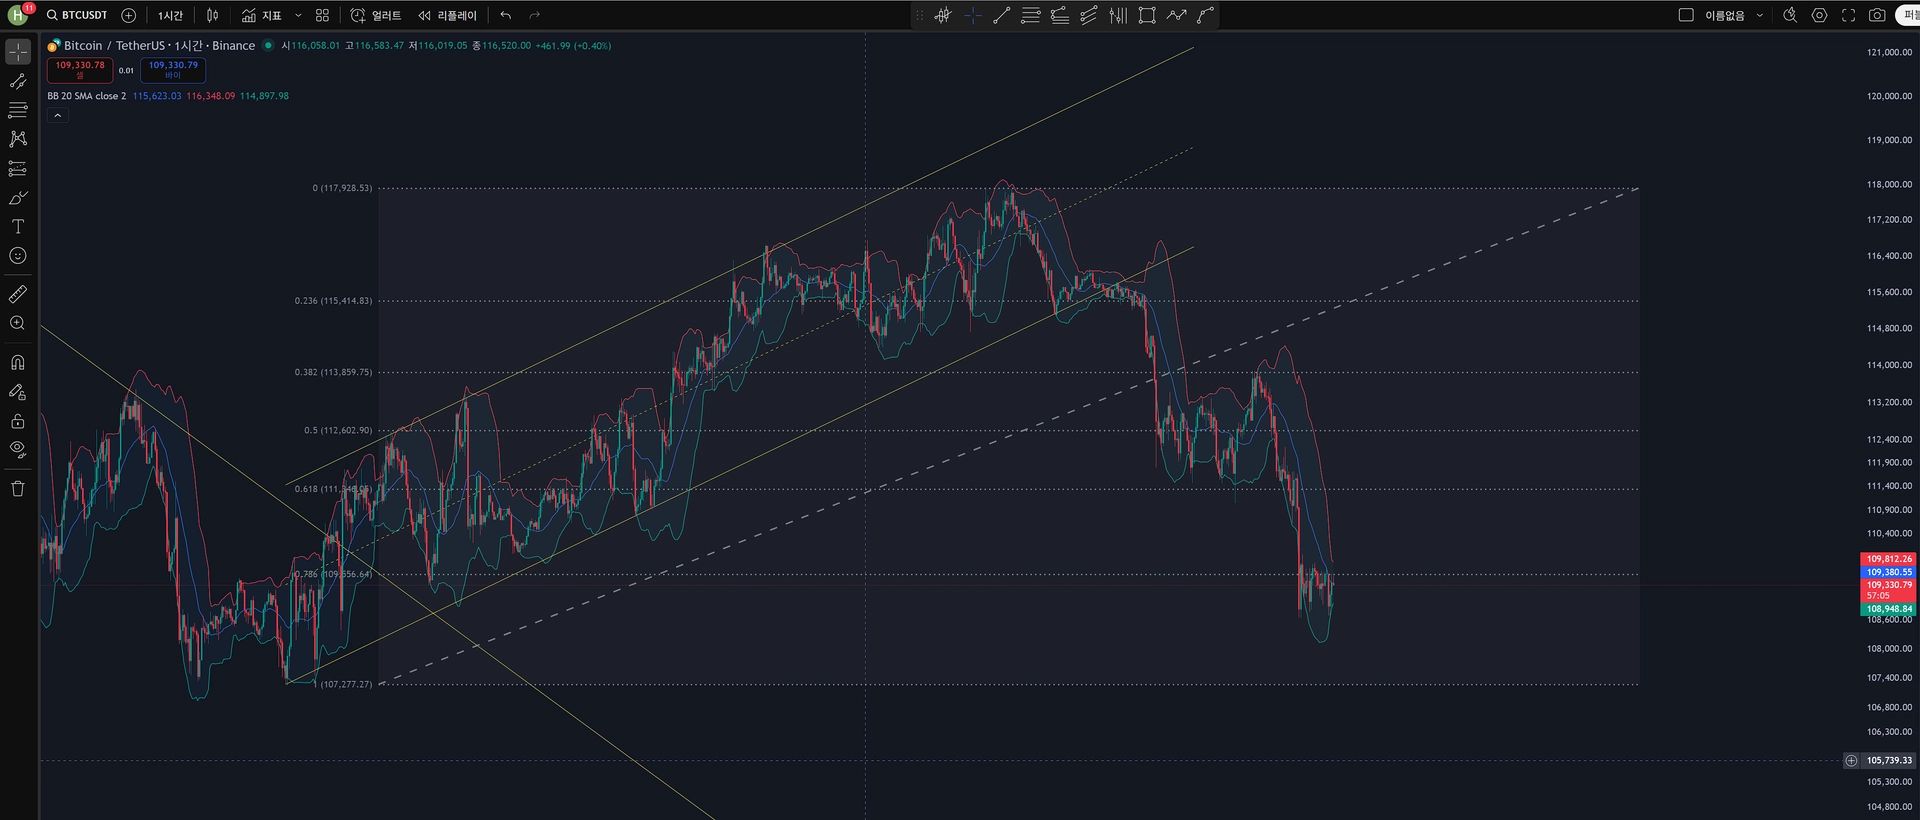Select the Ruler measure tool
Viewport: 1920px width, 820px height.
click(18, 294)
